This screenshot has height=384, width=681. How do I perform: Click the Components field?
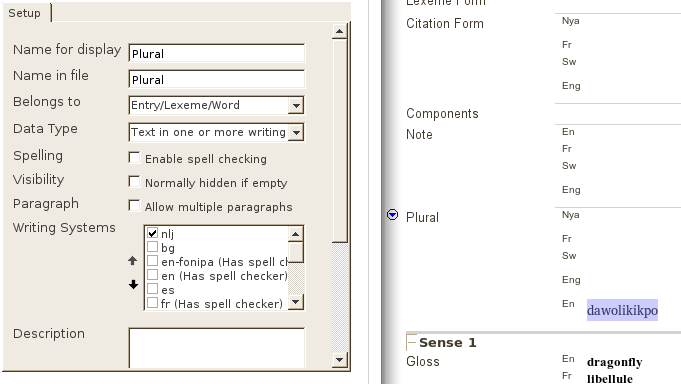click(x=618, y=114)
